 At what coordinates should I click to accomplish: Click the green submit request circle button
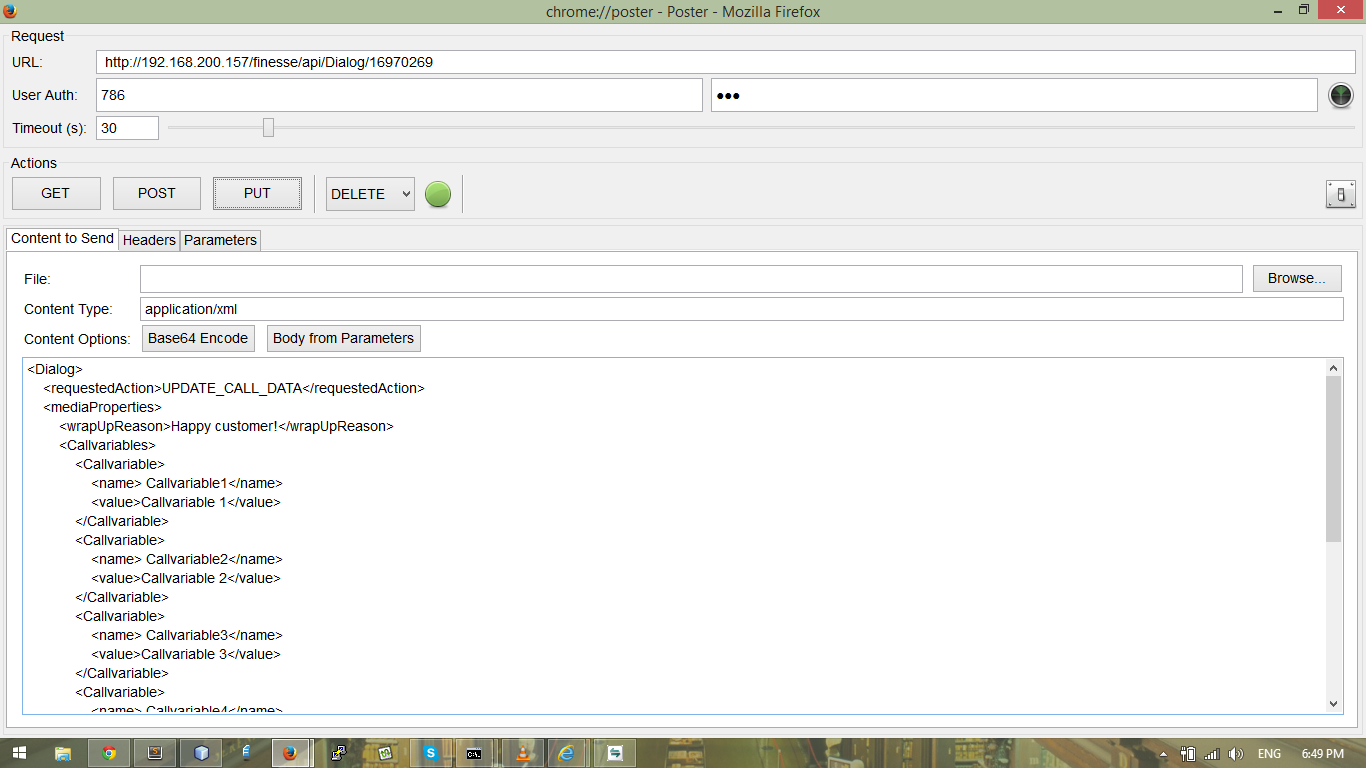[x=438, y=194]
